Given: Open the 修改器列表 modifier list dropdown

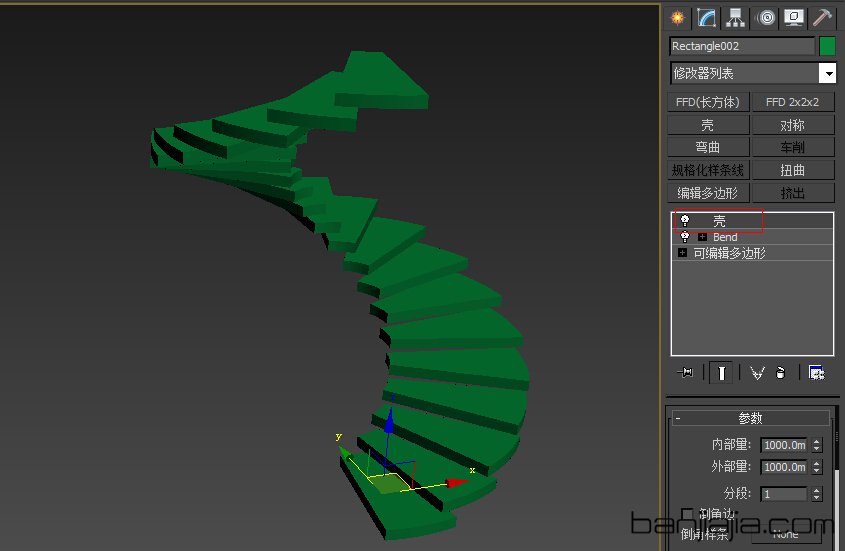Looking at the screenshot, I should (x=753, y=73).
